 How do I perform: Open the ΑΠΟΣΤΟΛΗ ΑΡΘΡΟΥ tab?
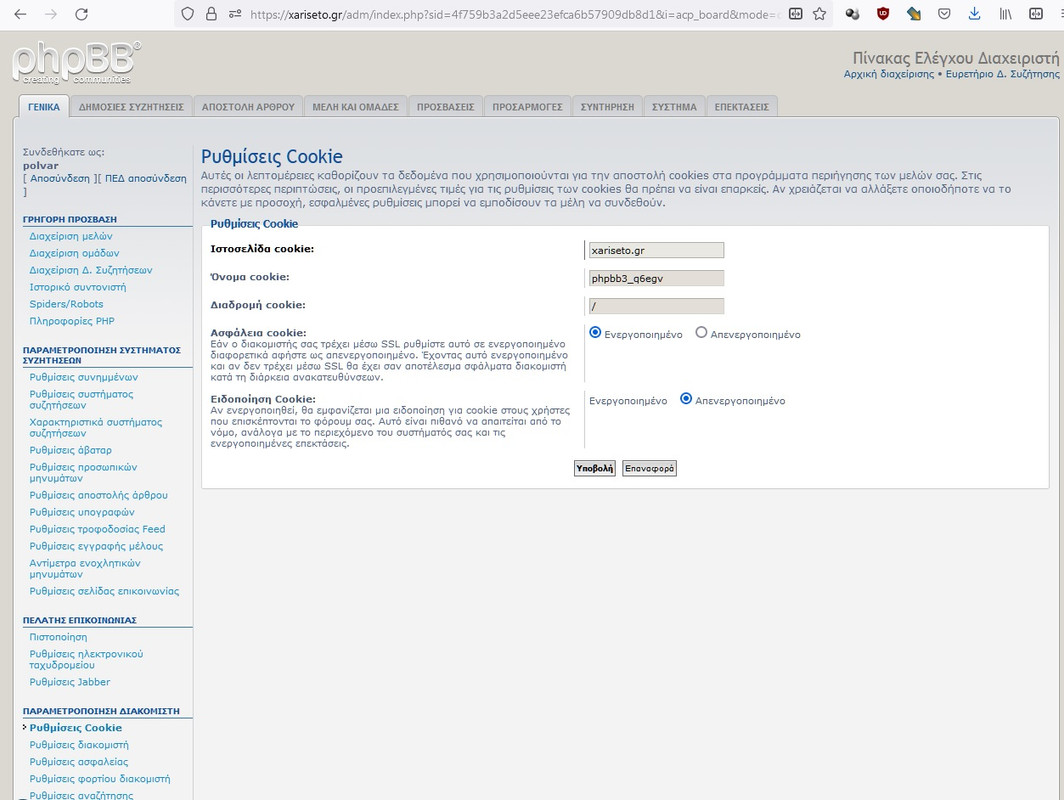click(x=248, y=107)
